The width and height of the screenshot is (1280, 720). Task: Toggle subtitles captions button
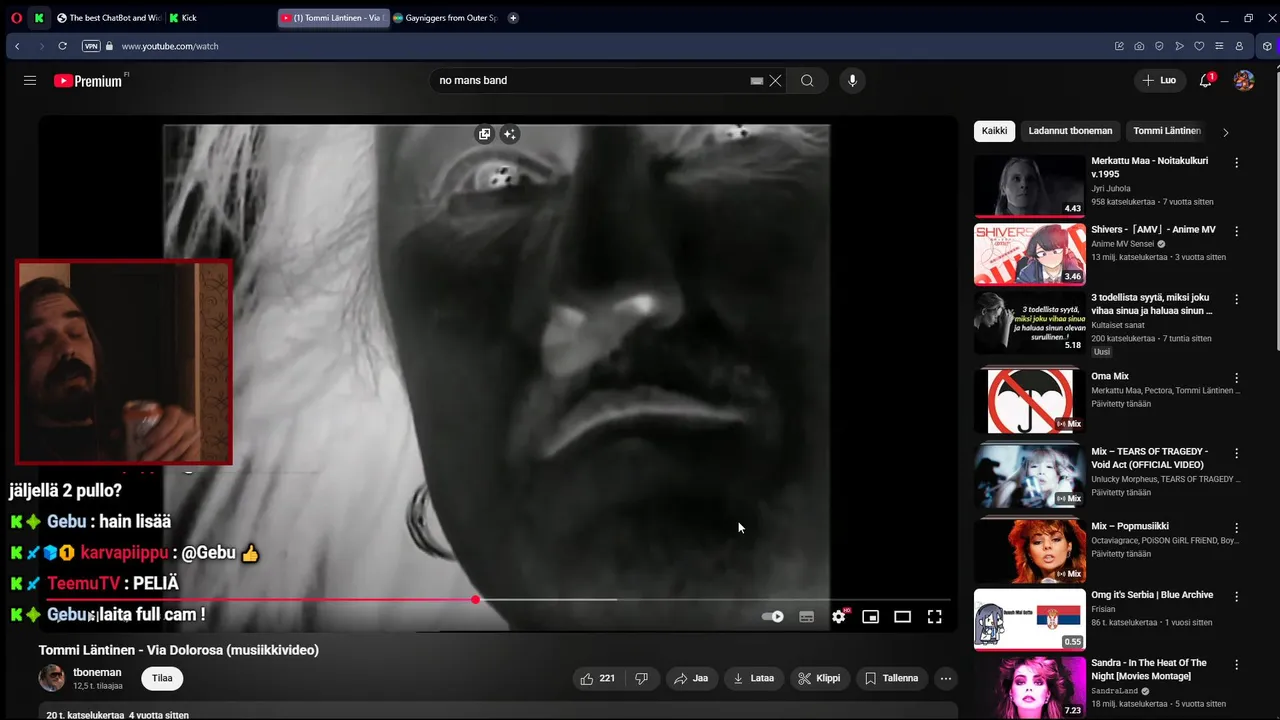pos(807,617)
